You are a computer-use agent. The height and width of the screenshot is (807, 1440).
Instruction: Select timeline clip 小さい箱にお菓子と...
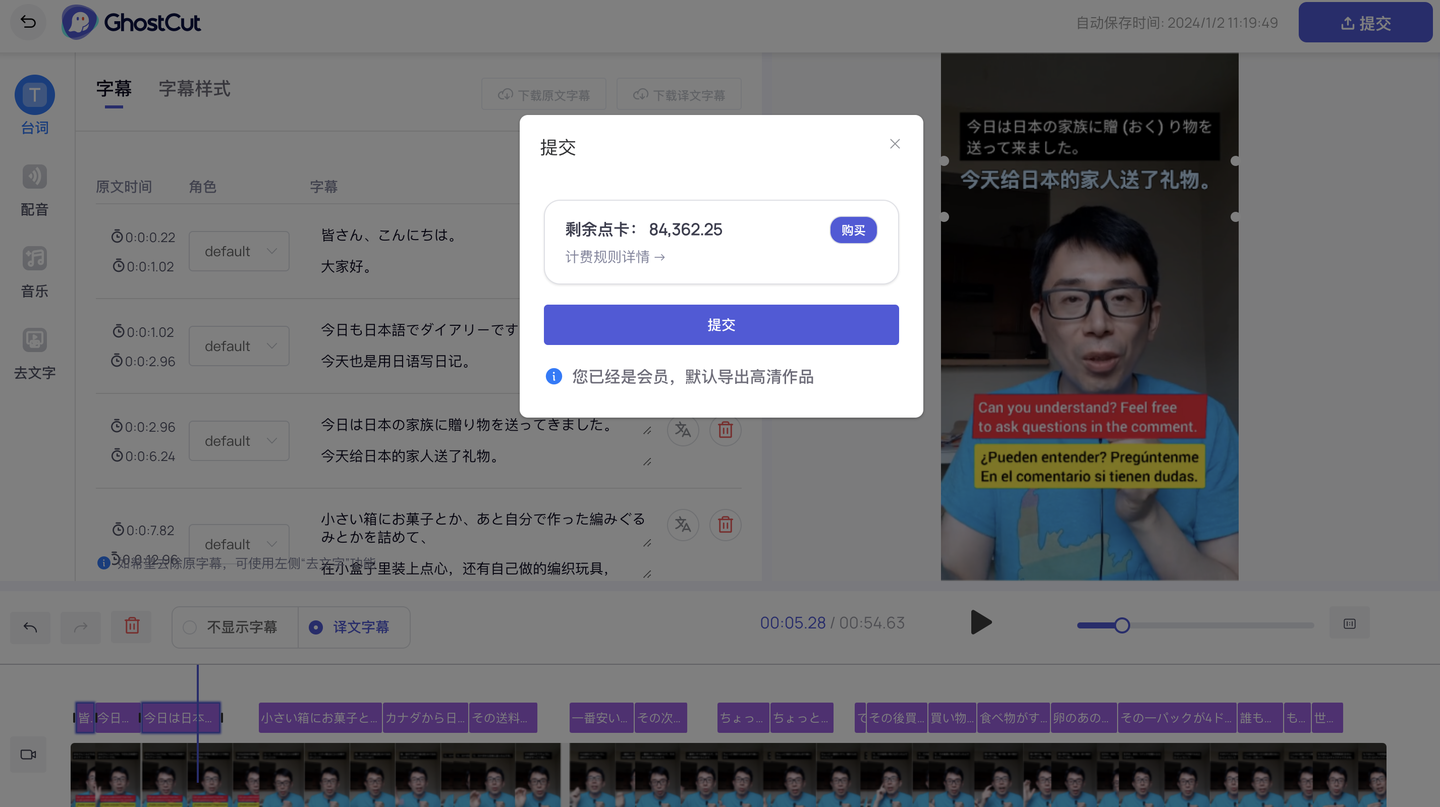click(320, 718)
